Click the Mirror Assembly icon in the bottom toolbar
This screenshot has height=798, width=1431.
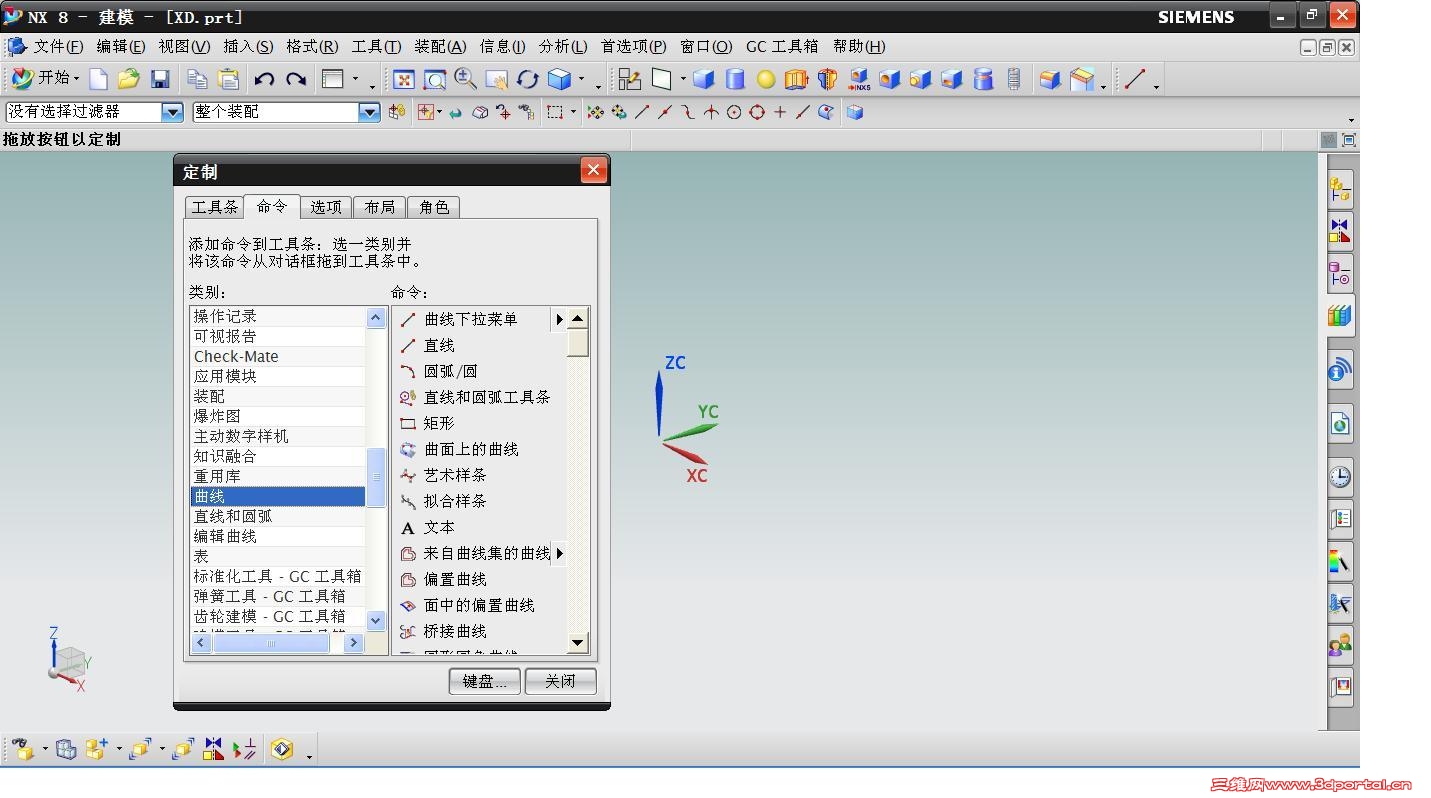click(x=214, y=748)
